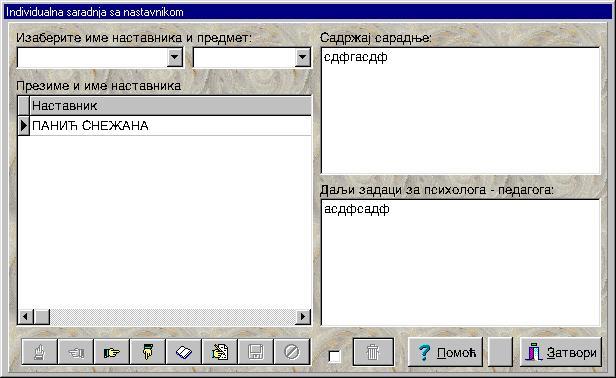Click the blank button between Помоћ and Затвори
Image resolution: width=616 pixels, height=378 pixels.
pos(501,352)
